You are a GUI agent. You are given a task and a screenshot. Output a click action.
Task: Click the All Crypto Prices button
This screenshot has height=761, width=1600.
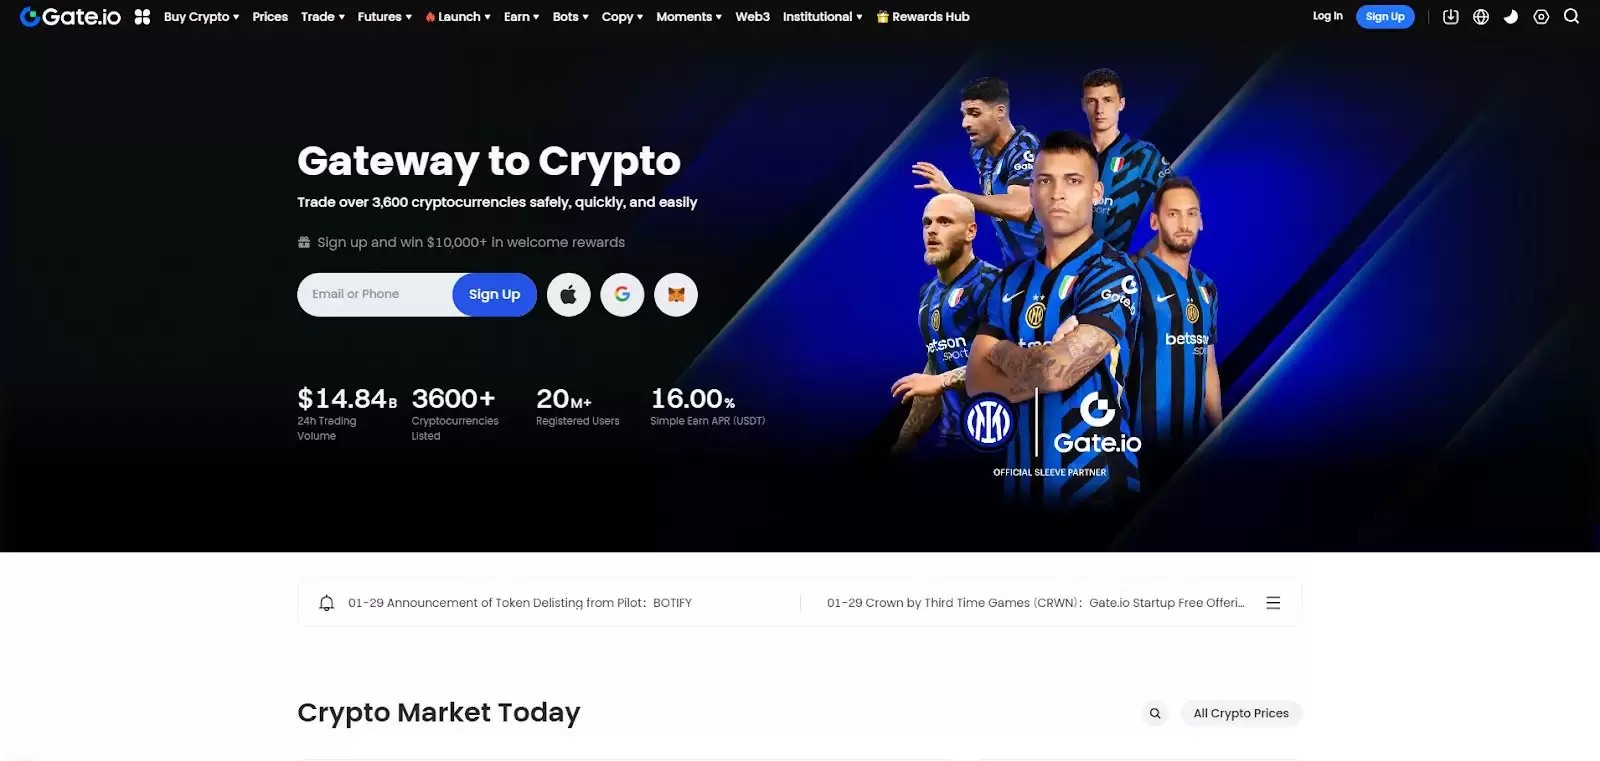coord(1241,713)
